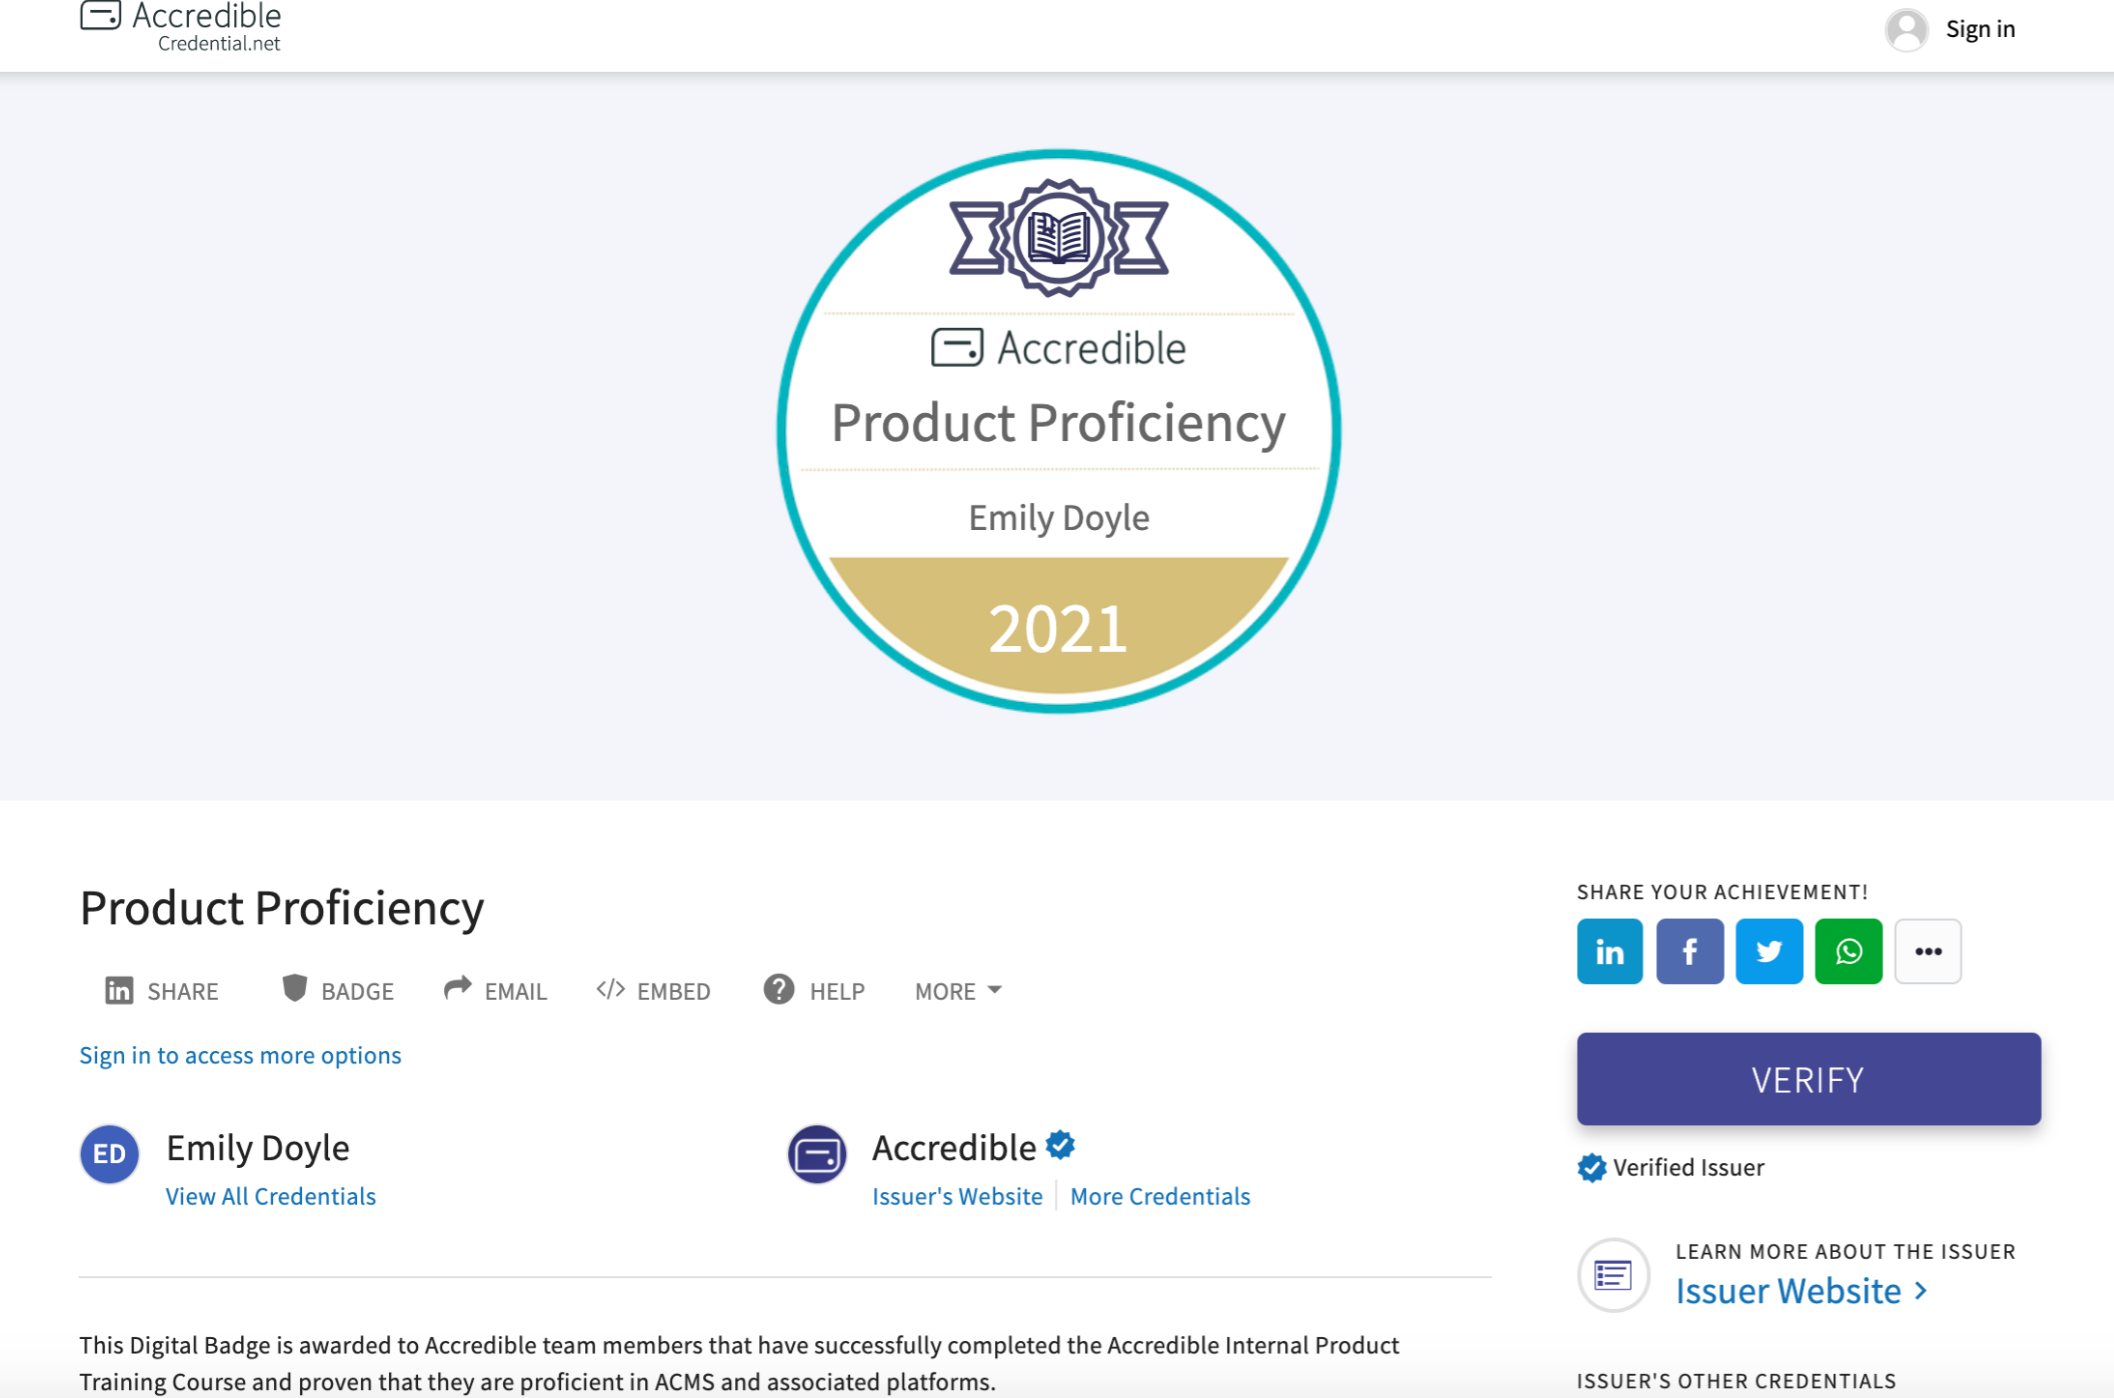Select the EMAIL option
Screen dimensions: 2114x1398
click(x=495, y=991)
